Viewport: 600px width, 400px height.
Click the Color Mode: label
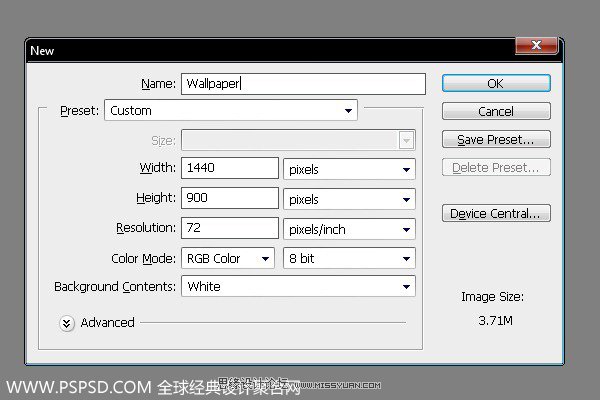coord(143,258)
